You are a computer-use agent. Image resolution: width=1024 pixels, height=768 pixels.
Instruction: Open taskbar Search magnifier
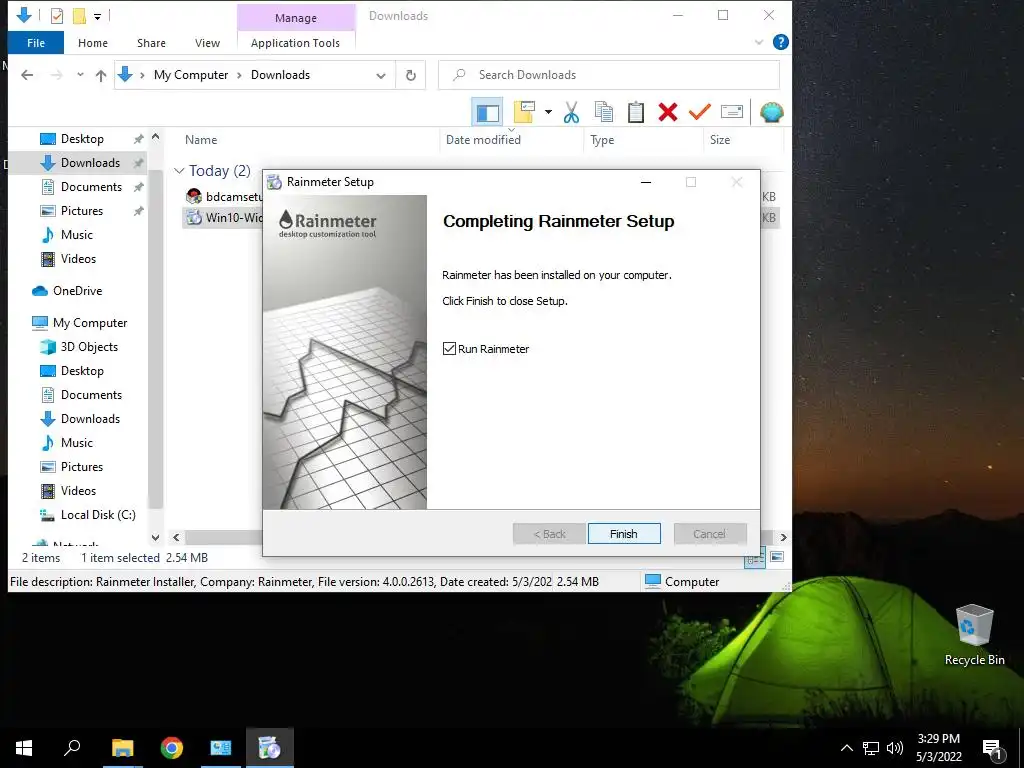pyautogui.click(x=72, y=748)
